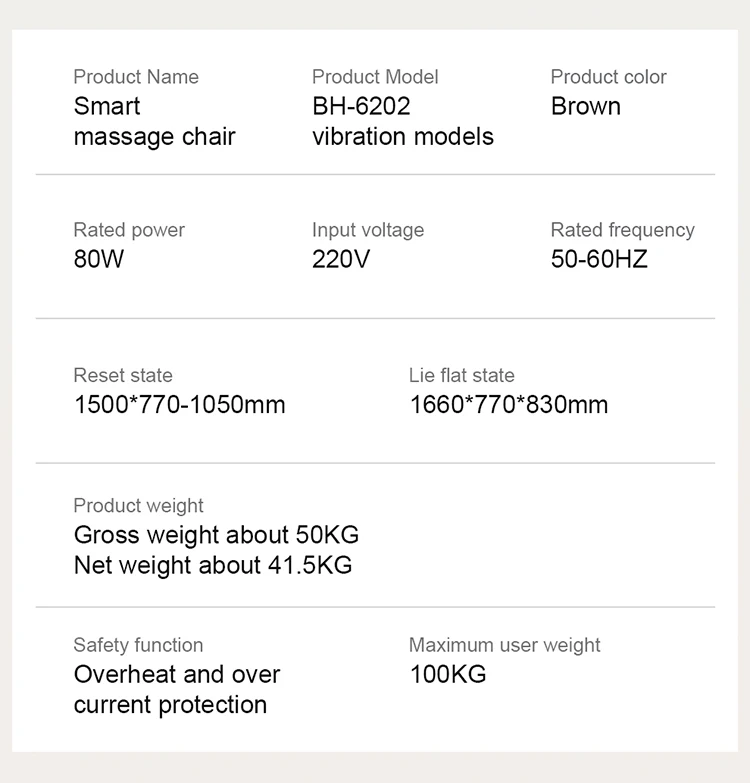Screen dimensions: 750x783
Task: Select the BH-6202 vibration models value
Action: (402, 121)
